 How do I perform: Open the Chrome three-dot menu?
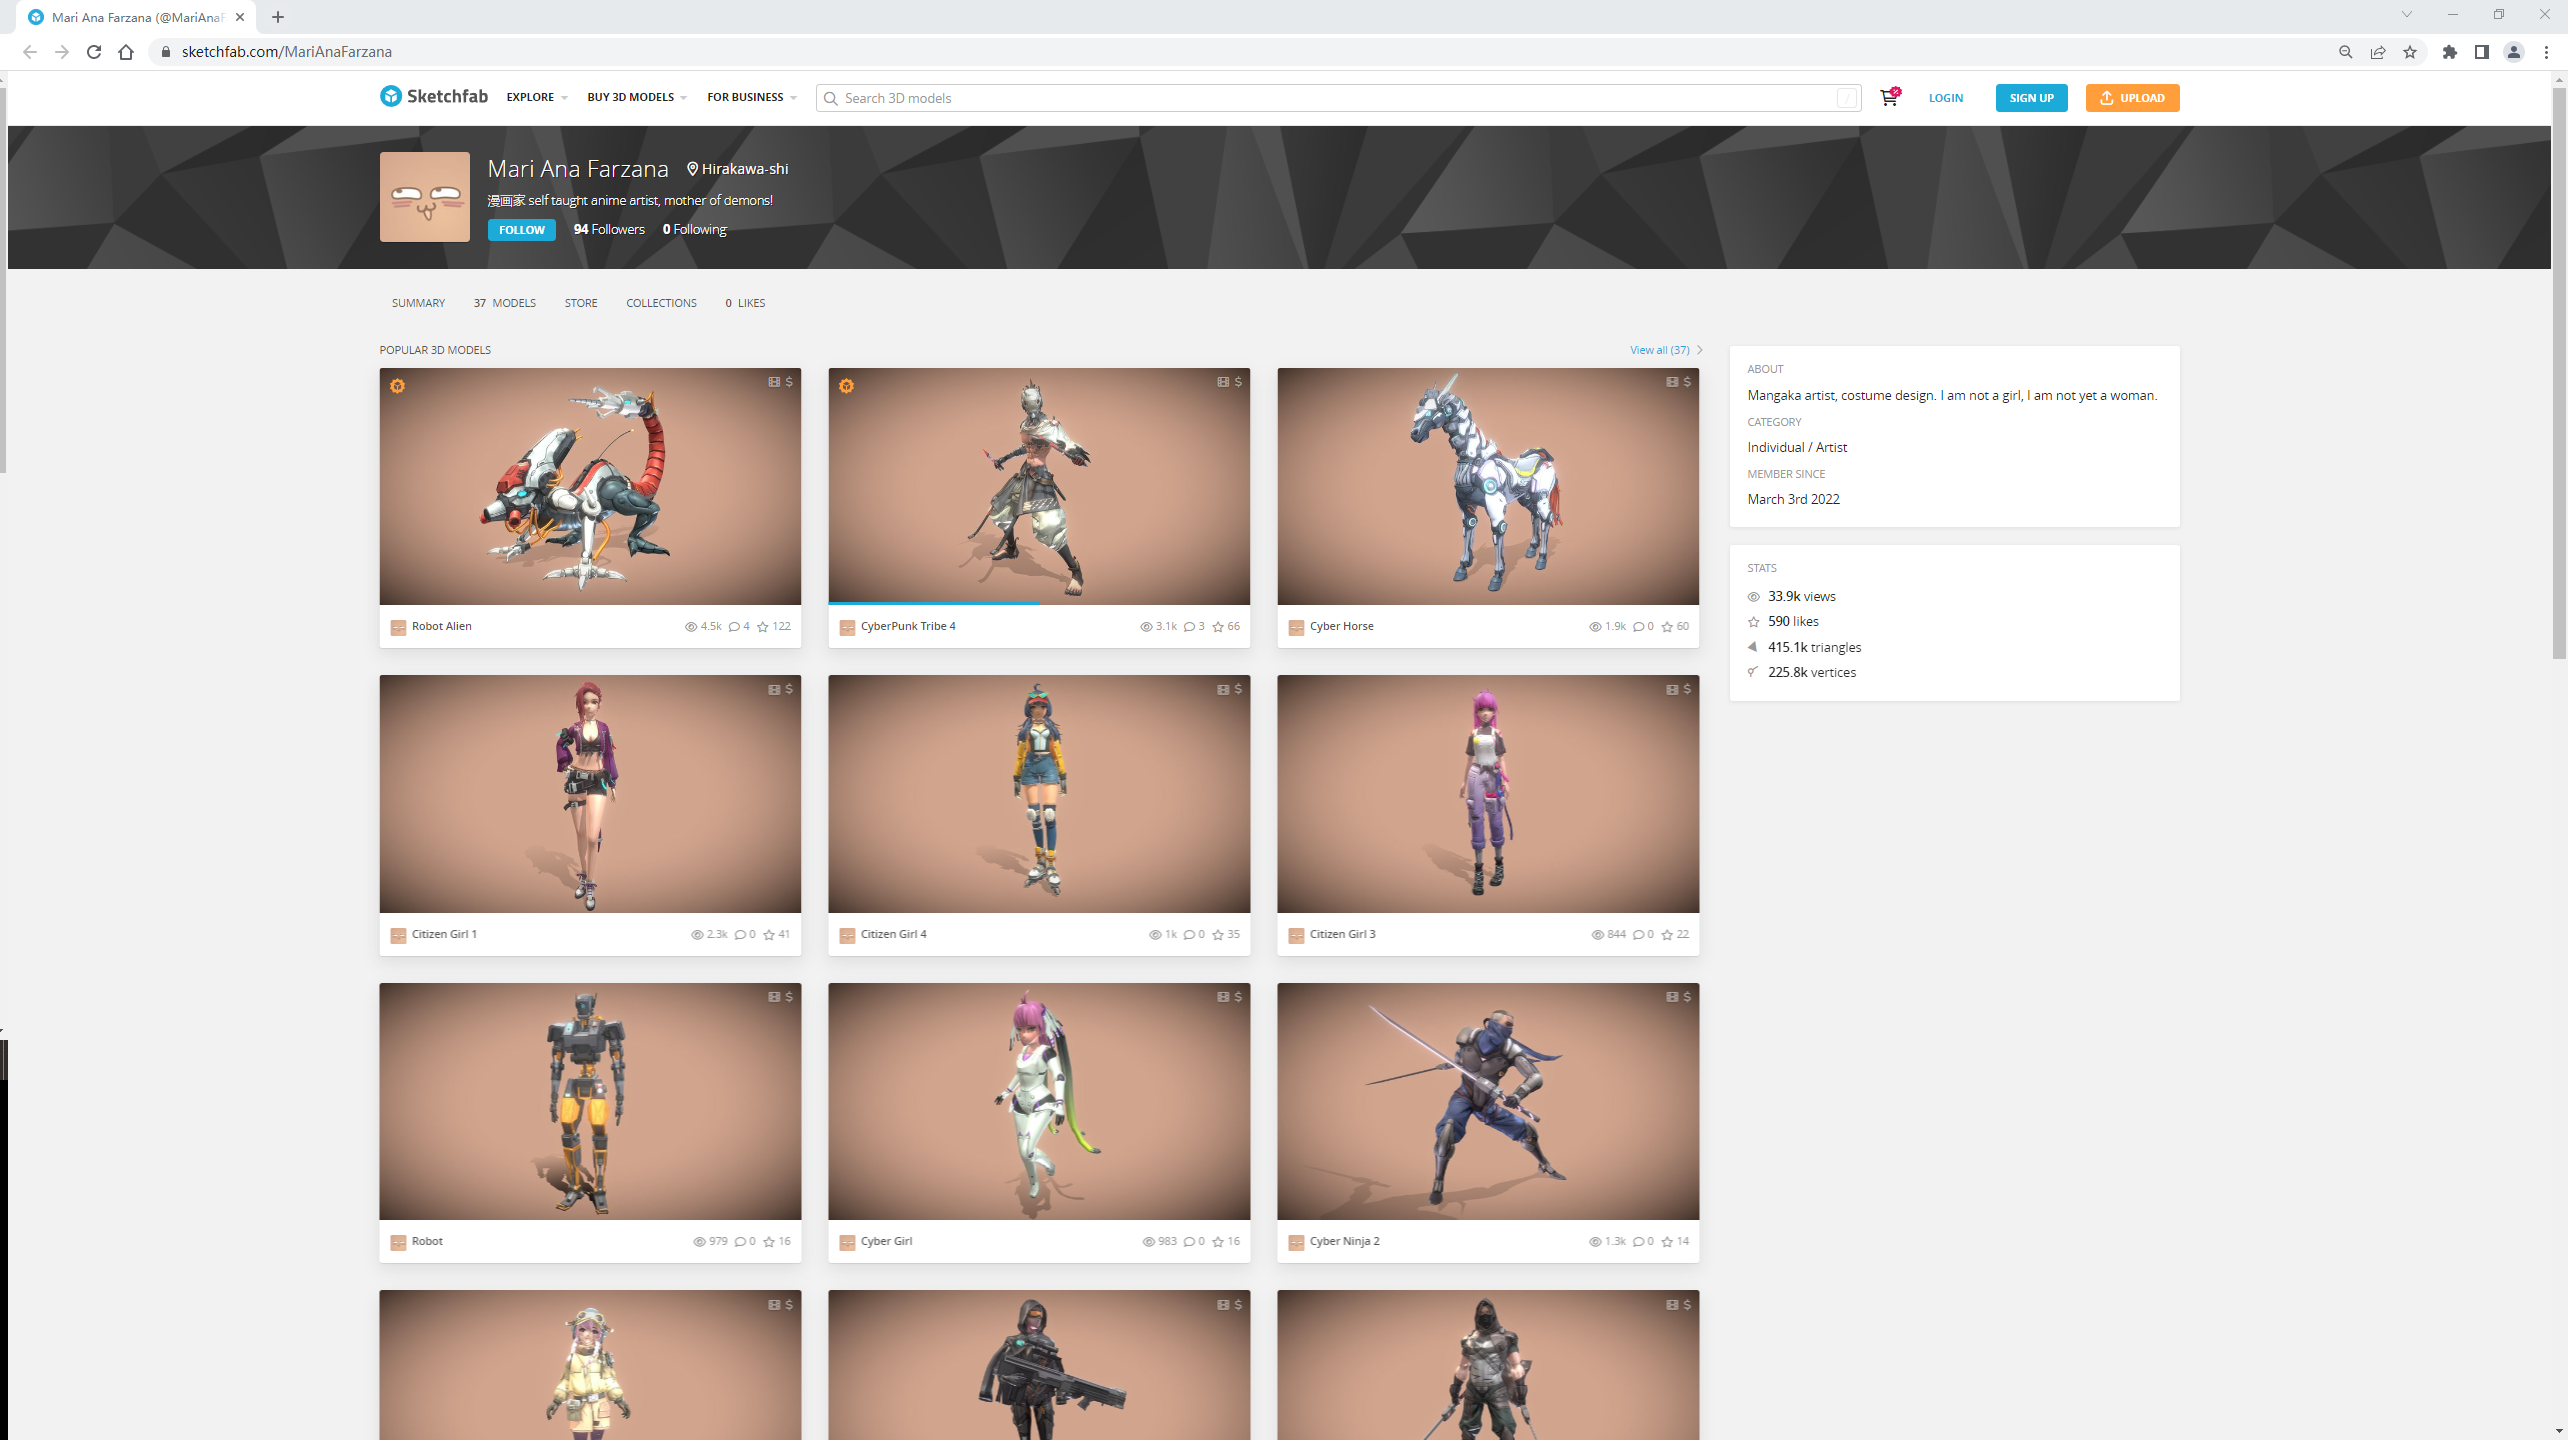pos(2546,52)
